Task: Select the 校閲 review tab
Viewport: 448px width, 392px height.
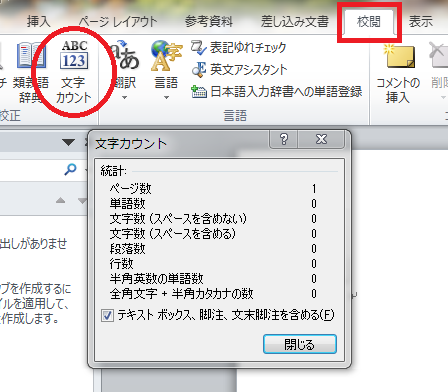Action: click(x=369, y=22)
